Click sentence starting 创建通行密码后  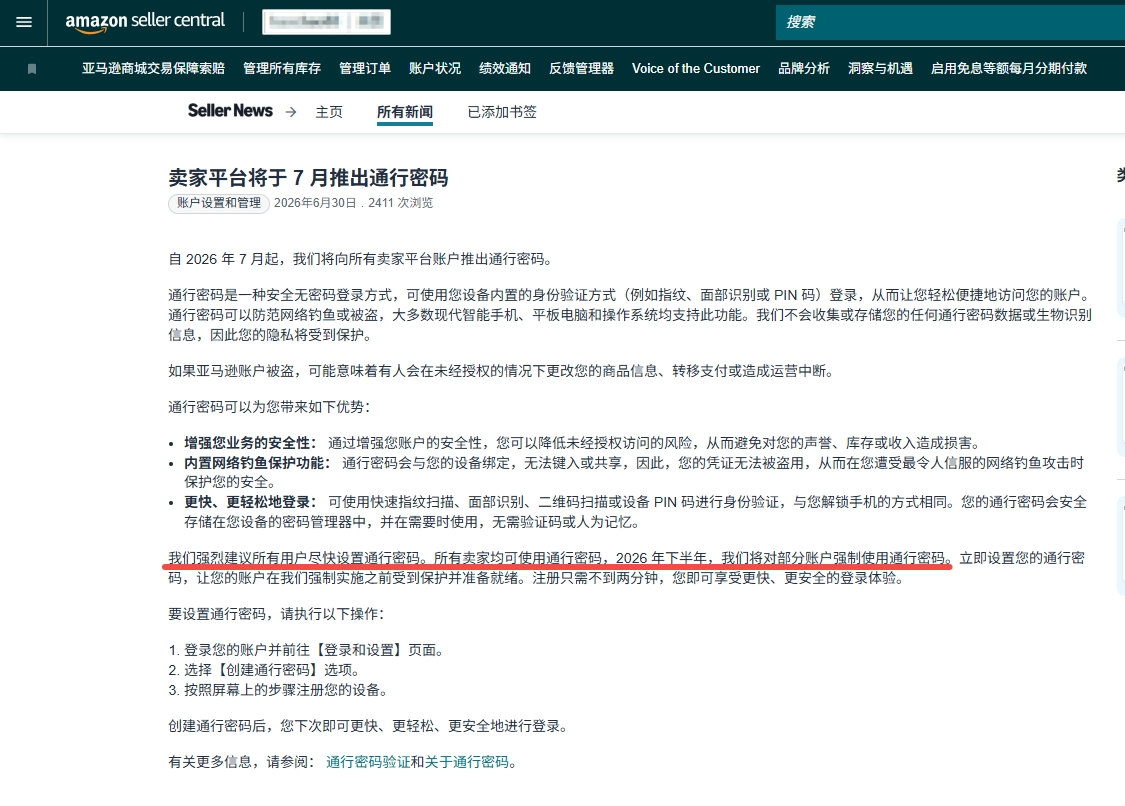[369, 726]
